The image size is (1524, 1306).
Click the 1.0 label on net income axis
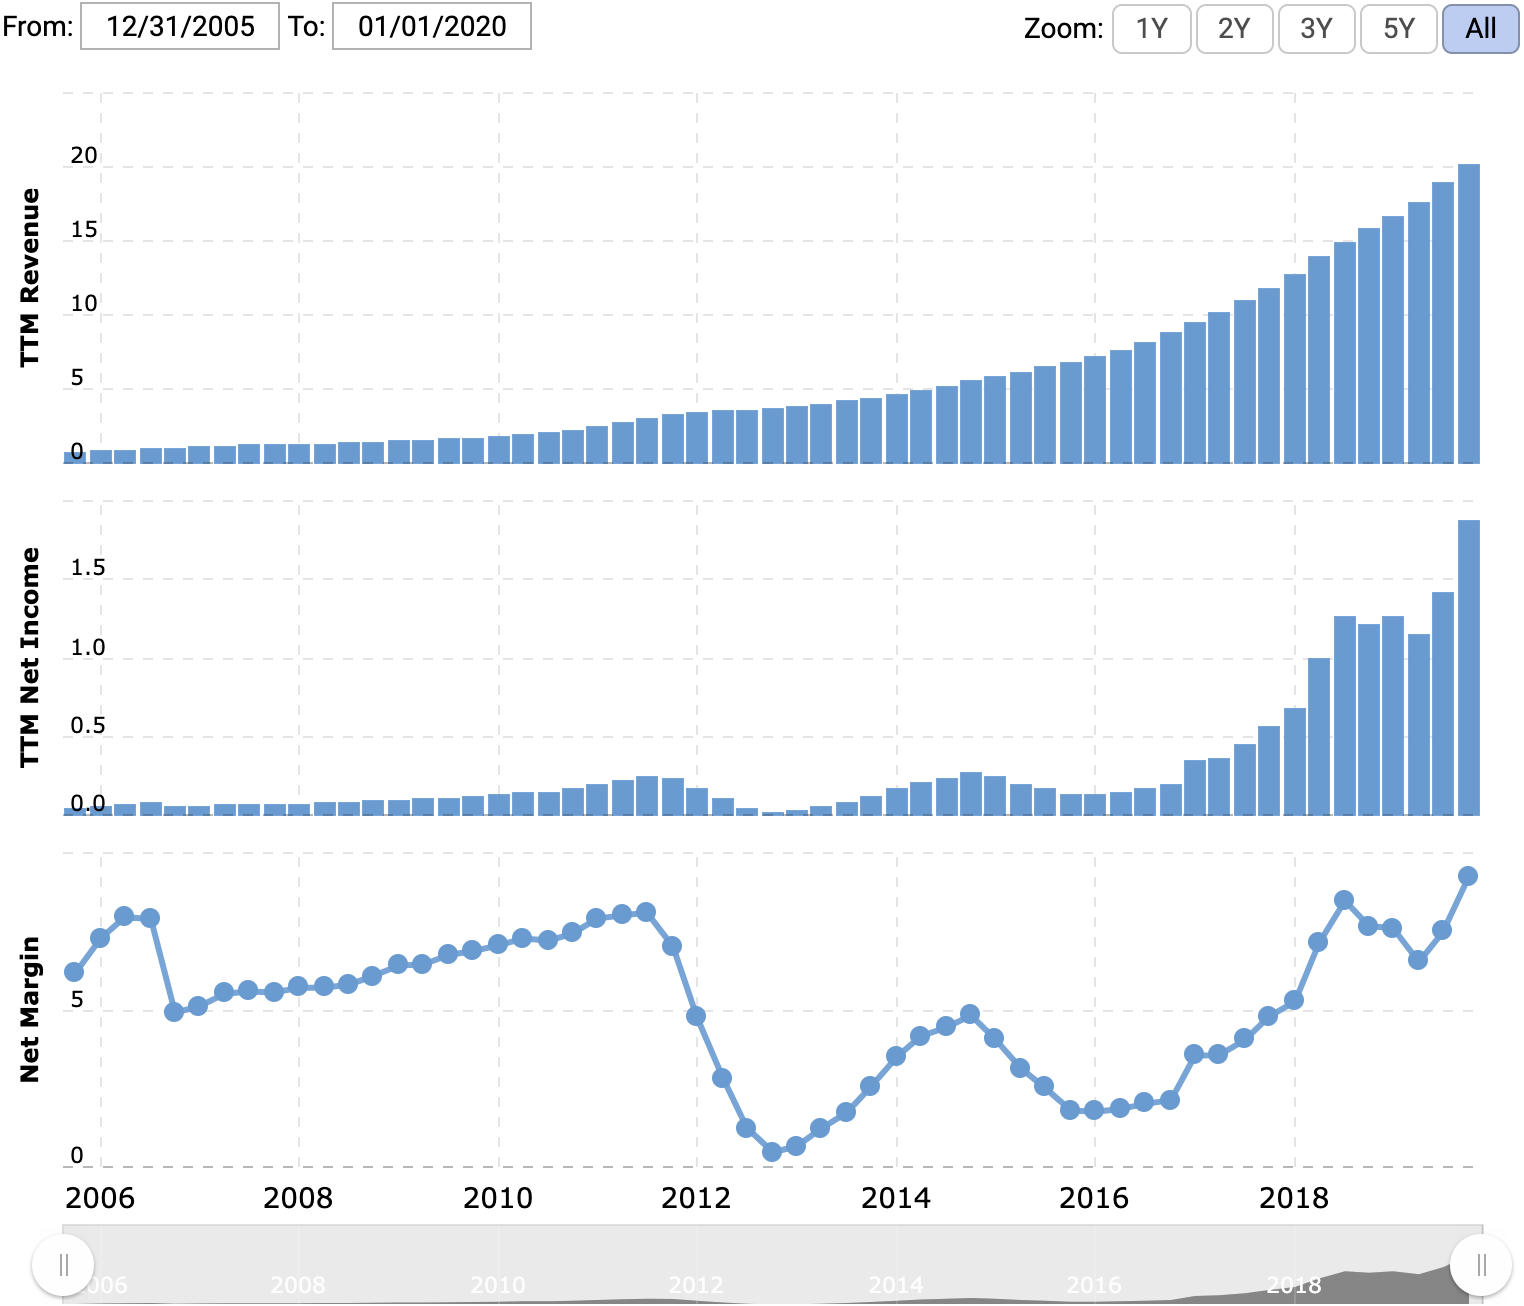click(88, 648)
